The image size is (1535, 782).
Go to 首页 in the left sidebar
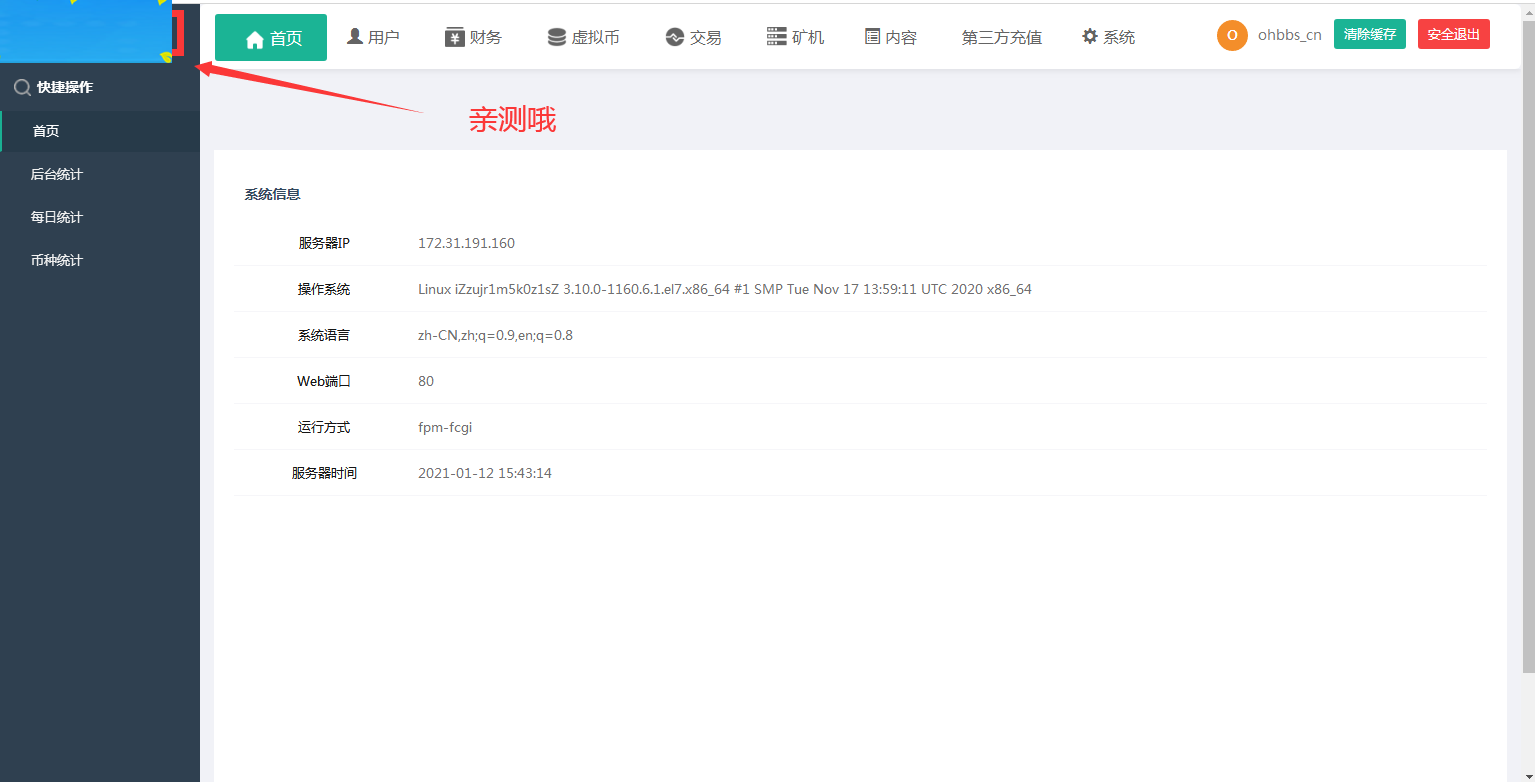(x=46, y=131)
